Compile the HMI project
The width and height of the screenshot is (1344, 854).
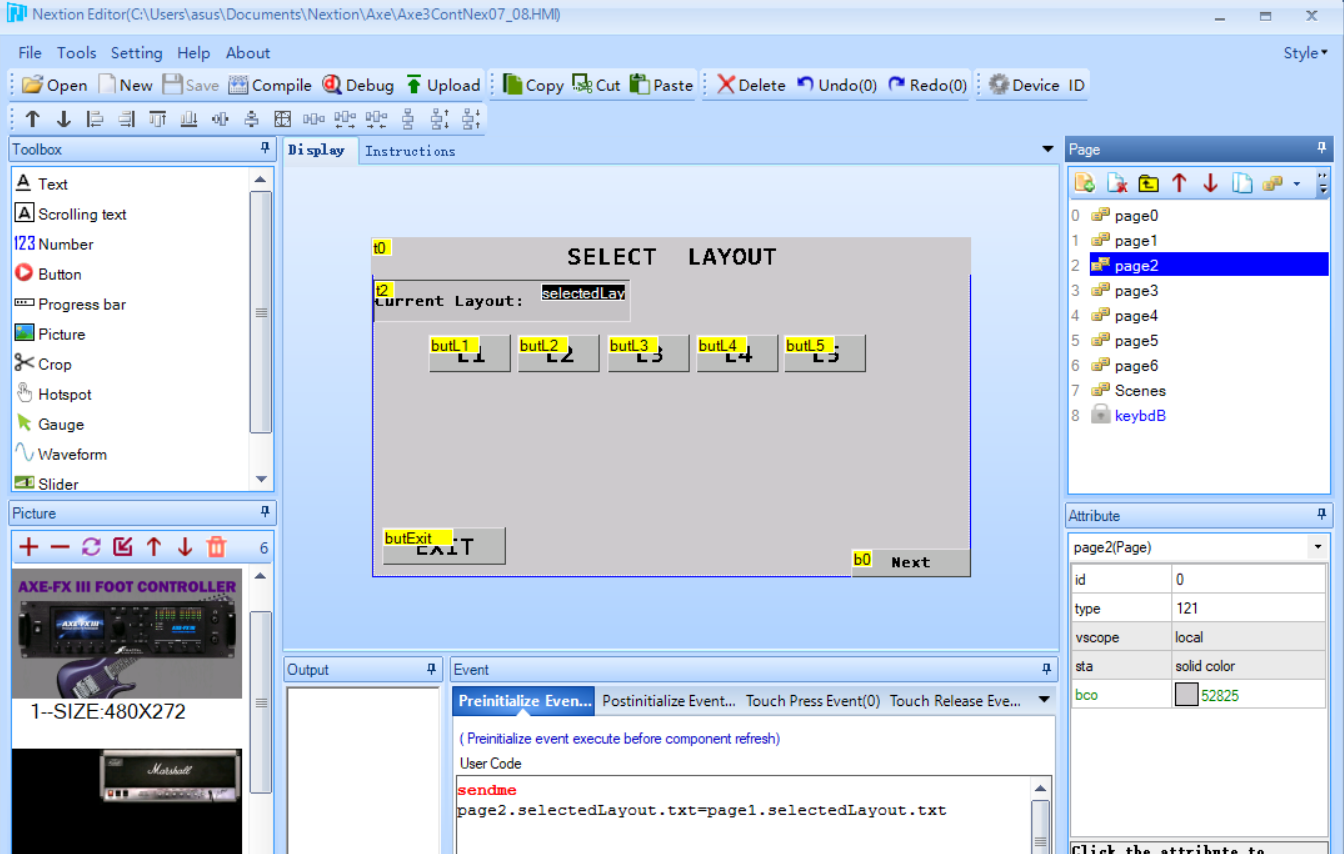(x=270, y=85)
